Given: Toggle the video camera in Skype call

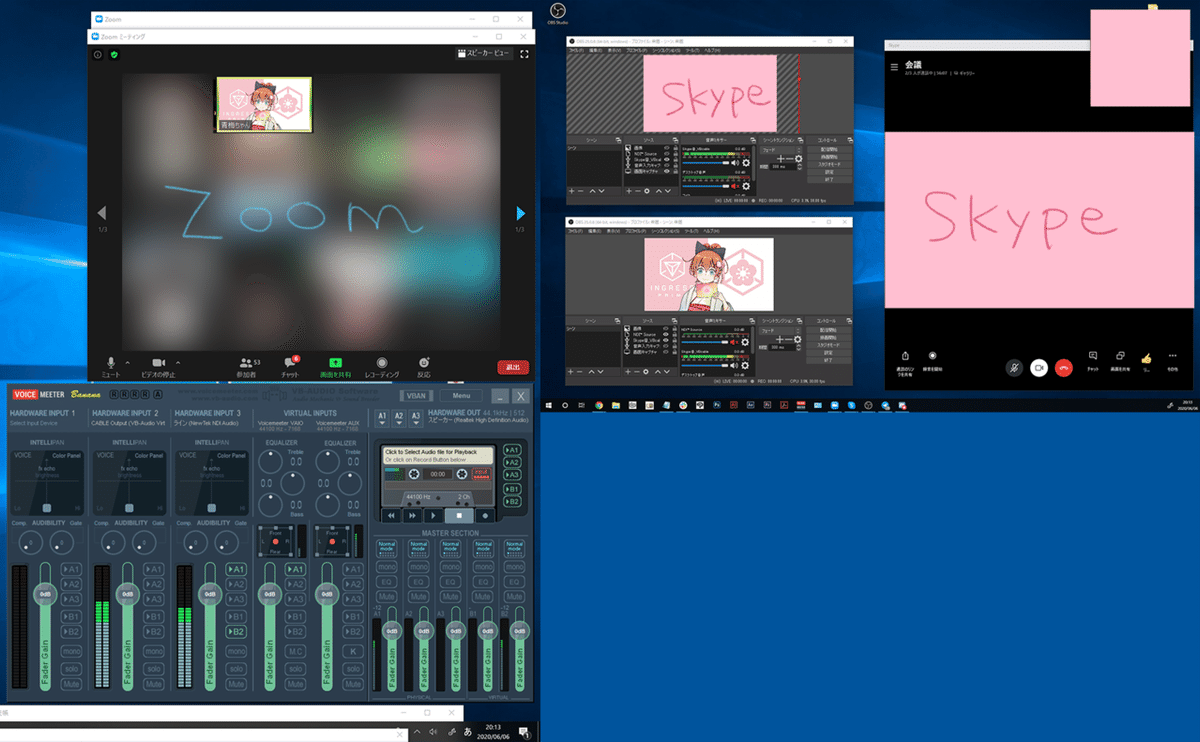Looking at the screenshot, I should coord(1039,368).
